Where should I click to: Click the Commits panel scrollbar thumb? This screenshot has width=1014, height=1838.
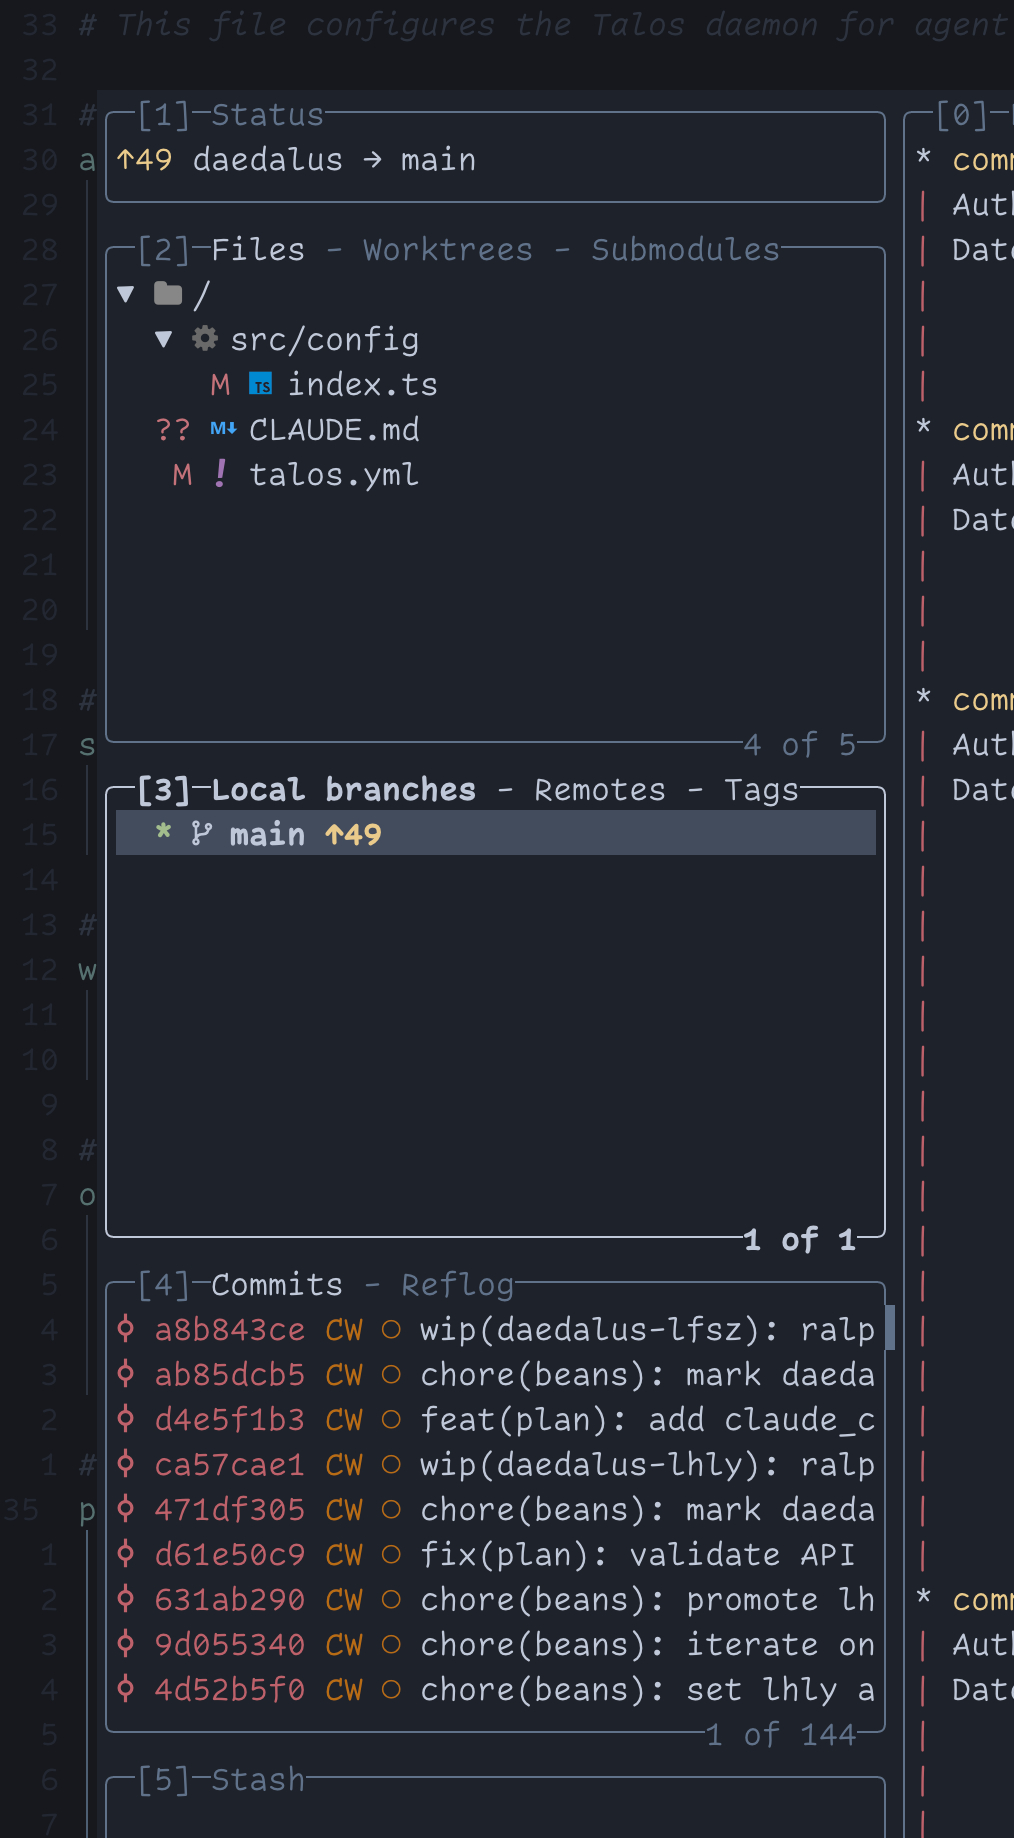[889, 1328]
